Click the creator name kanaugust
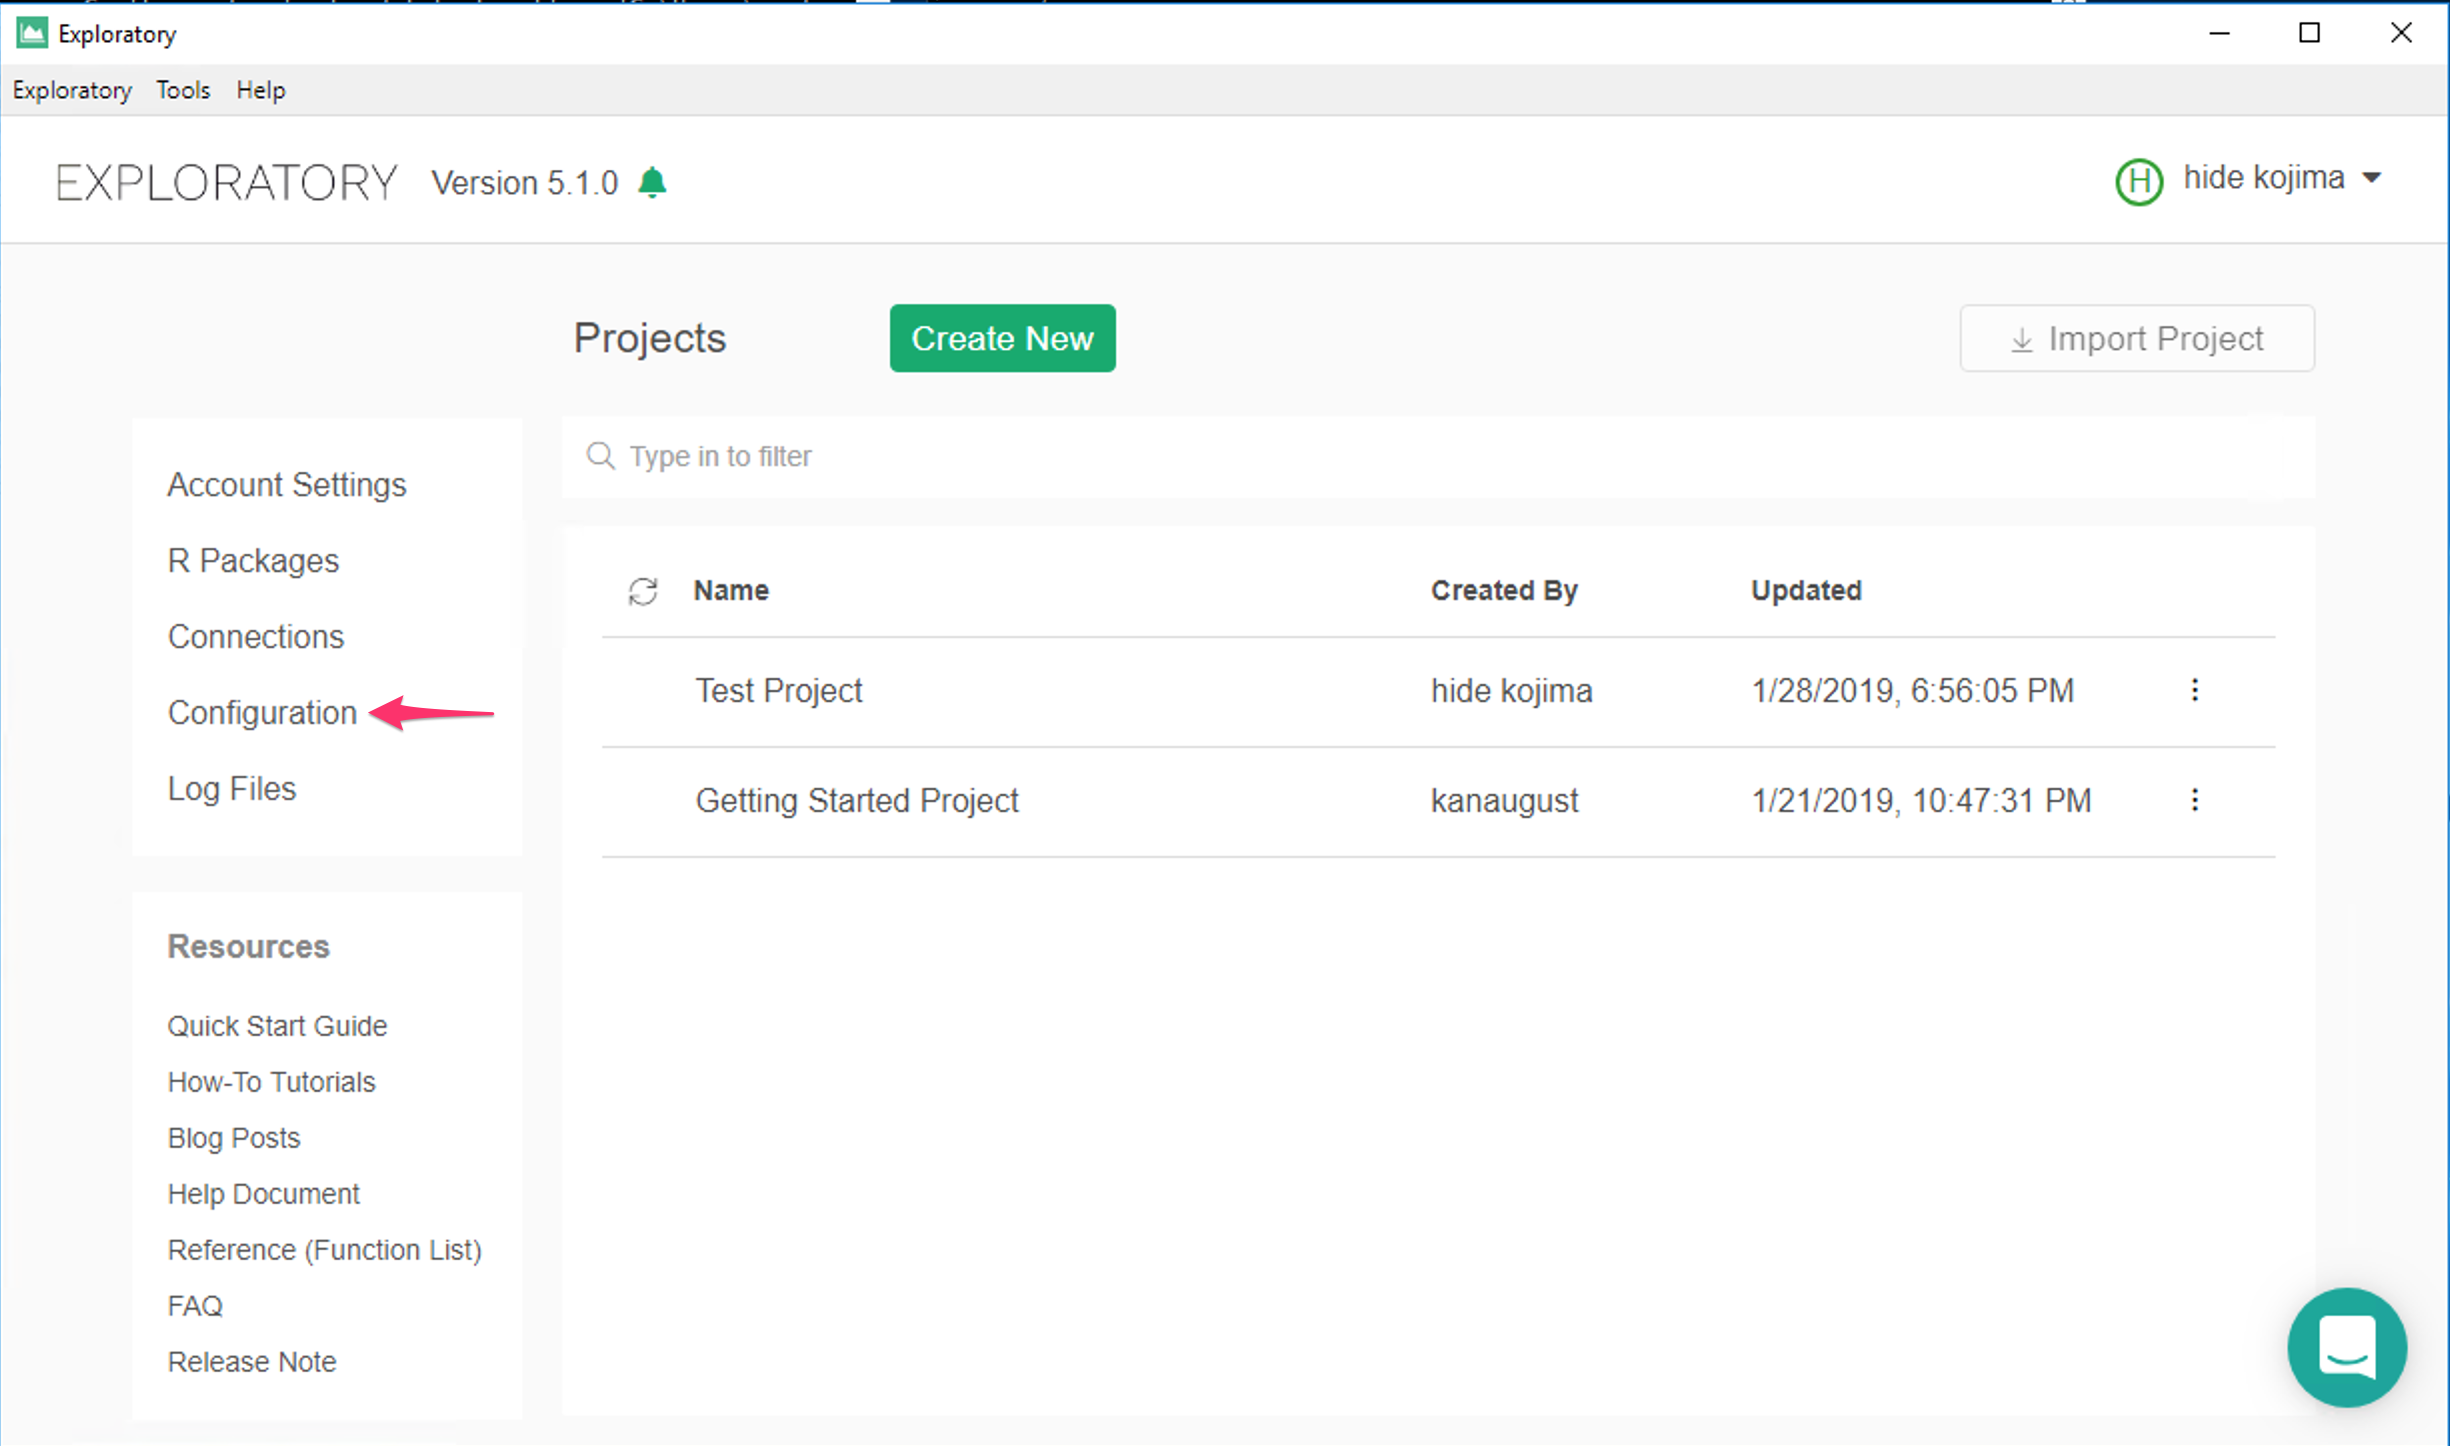The image size is (2450, 1446). tap(1504, 801)
